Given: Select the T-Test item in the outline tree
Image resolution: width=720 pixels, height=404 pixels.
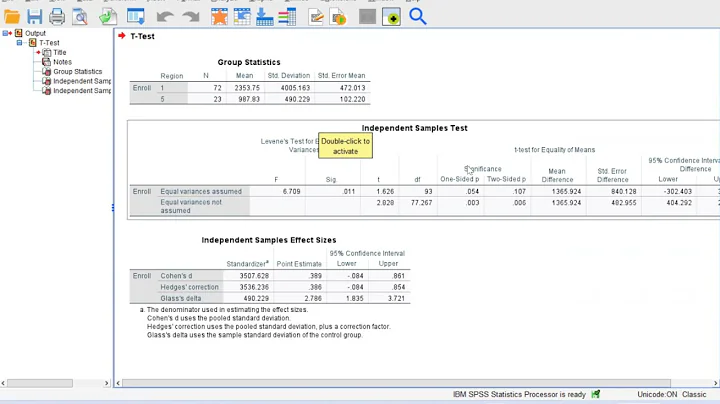Looking at the screenshot, I should coord(49,43).
